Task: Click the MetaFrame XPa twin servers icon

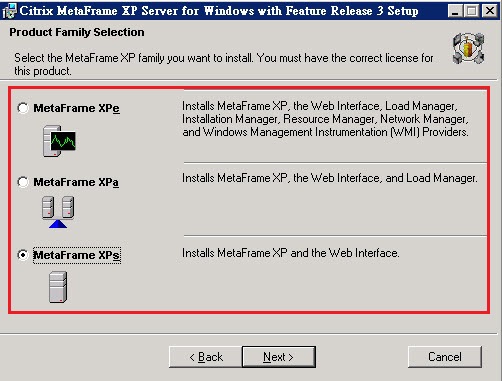Action: 58,212
